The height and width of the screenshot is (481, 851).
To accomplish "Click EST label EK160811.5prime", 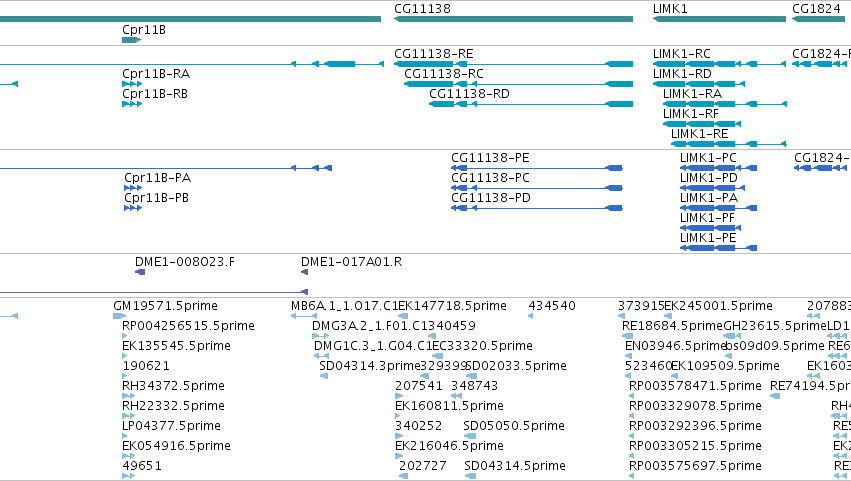I will tap(449, 406).
